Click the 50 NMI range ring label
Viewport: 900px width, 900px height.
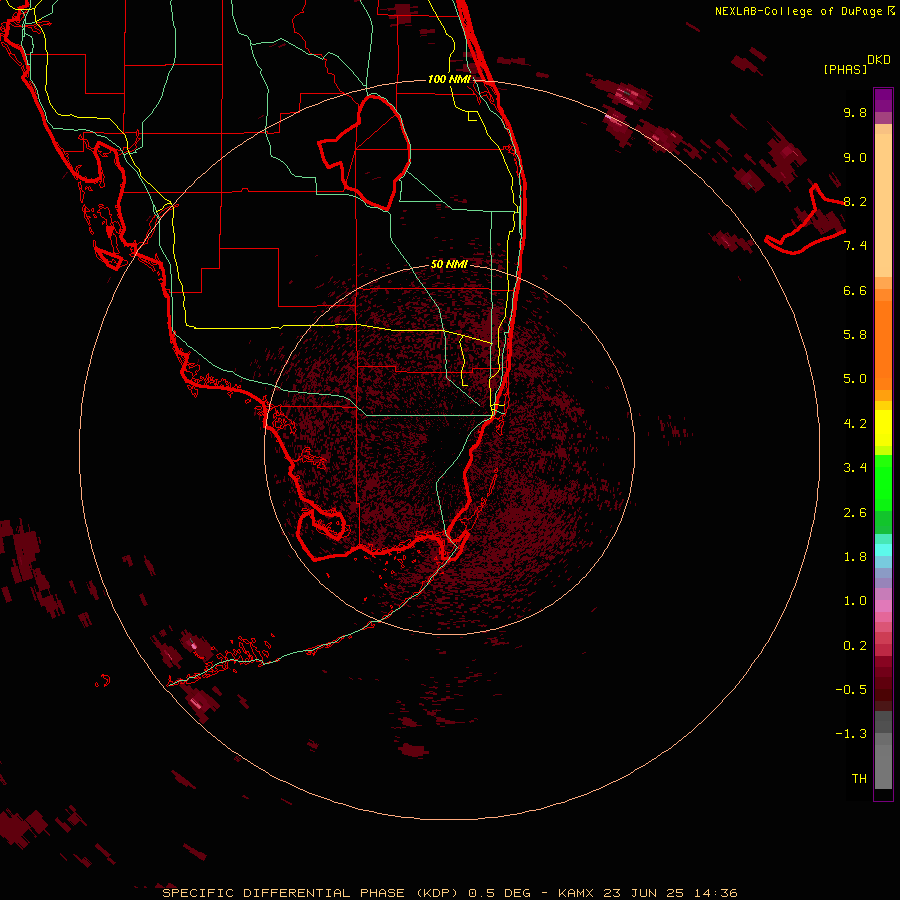click(449, 264)
